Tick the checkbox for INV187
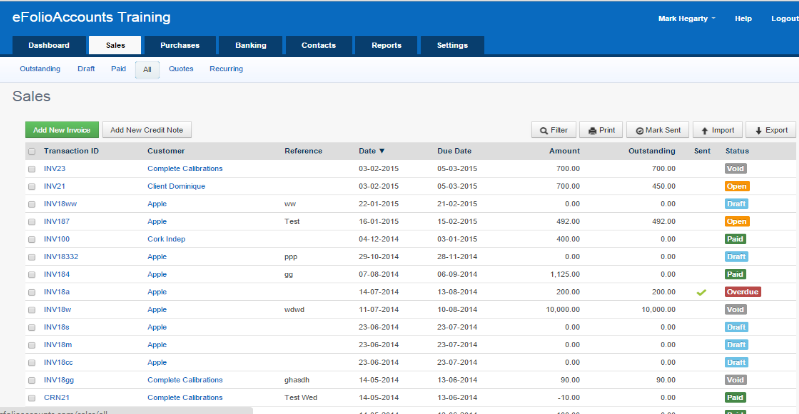 [x=32, y=222]
